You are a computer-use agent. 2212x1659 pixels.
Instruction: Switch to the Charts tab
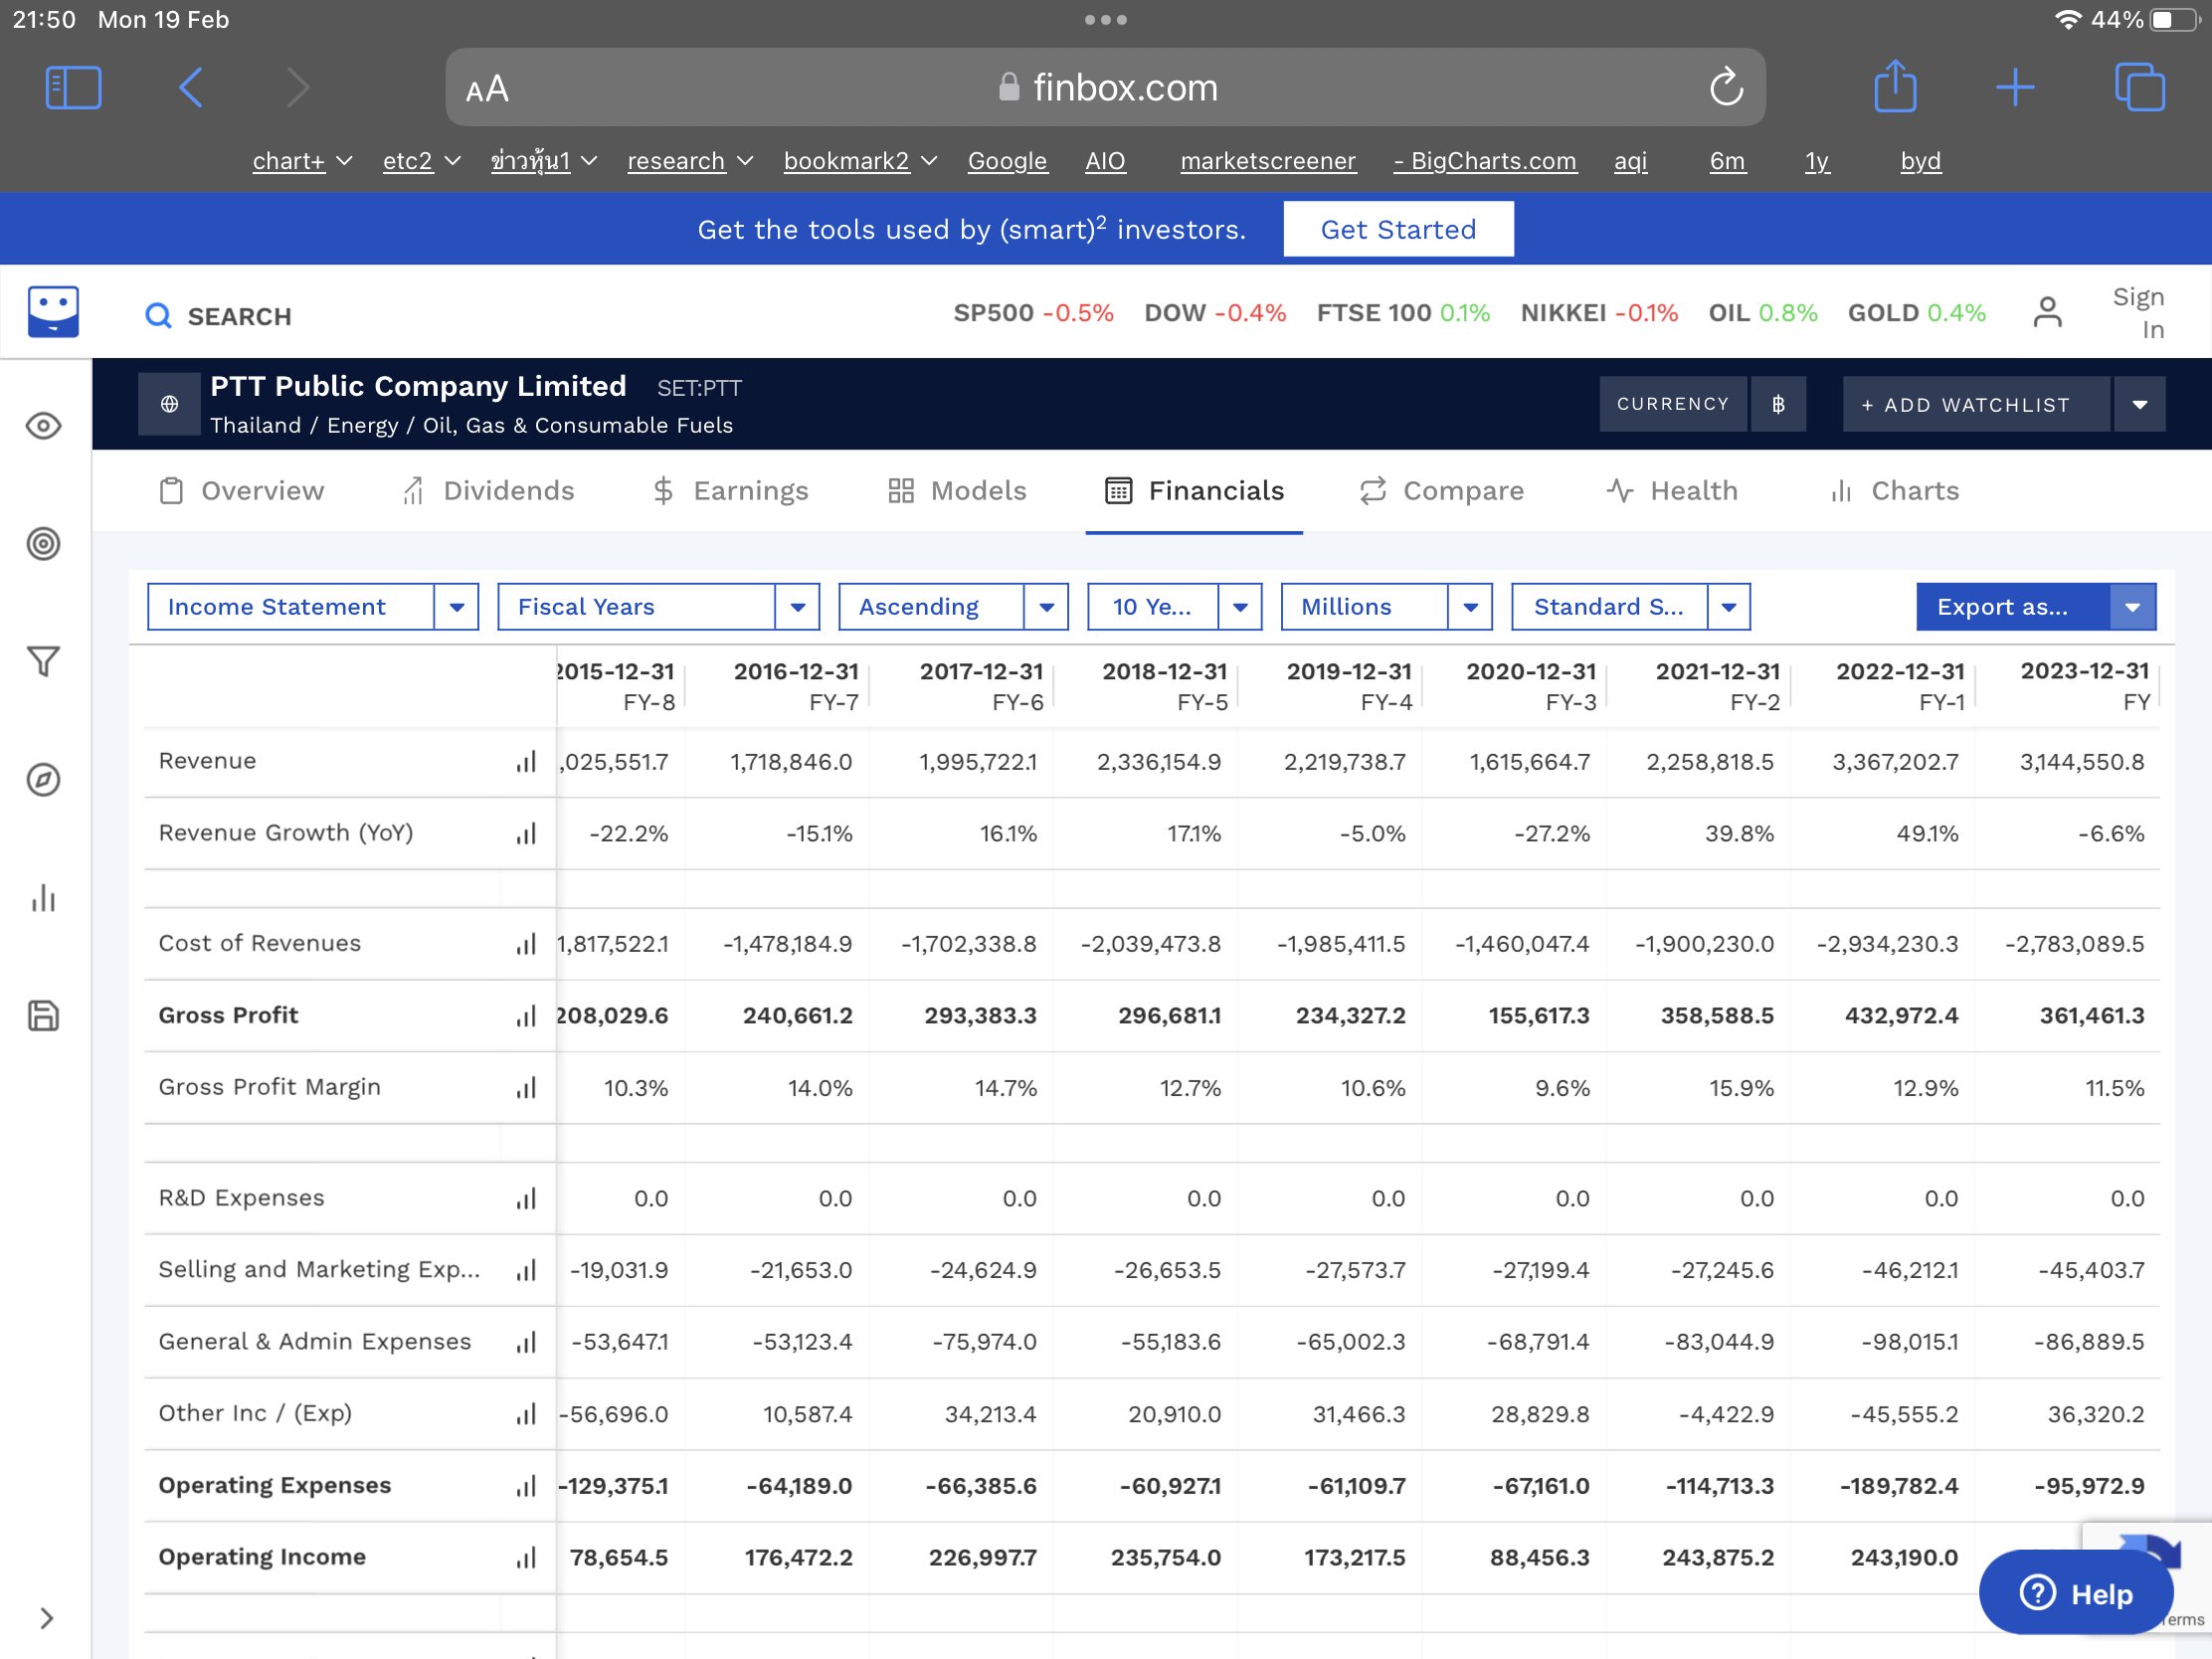point(1894,491)
